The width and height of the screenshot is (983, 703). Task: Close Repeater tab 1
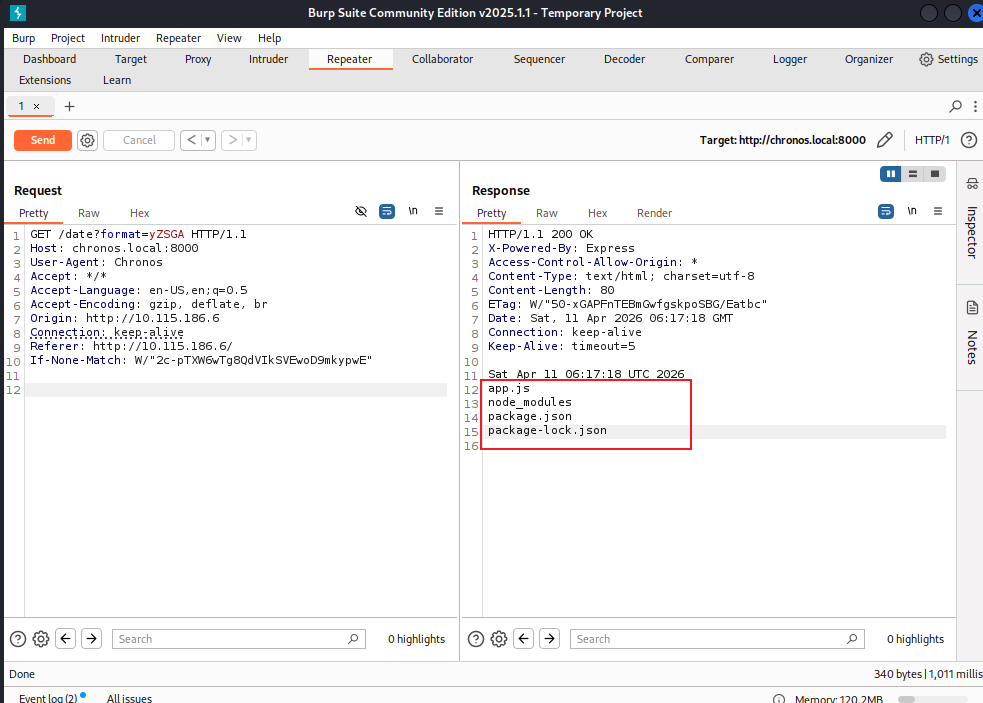click(x=37, y=107)
